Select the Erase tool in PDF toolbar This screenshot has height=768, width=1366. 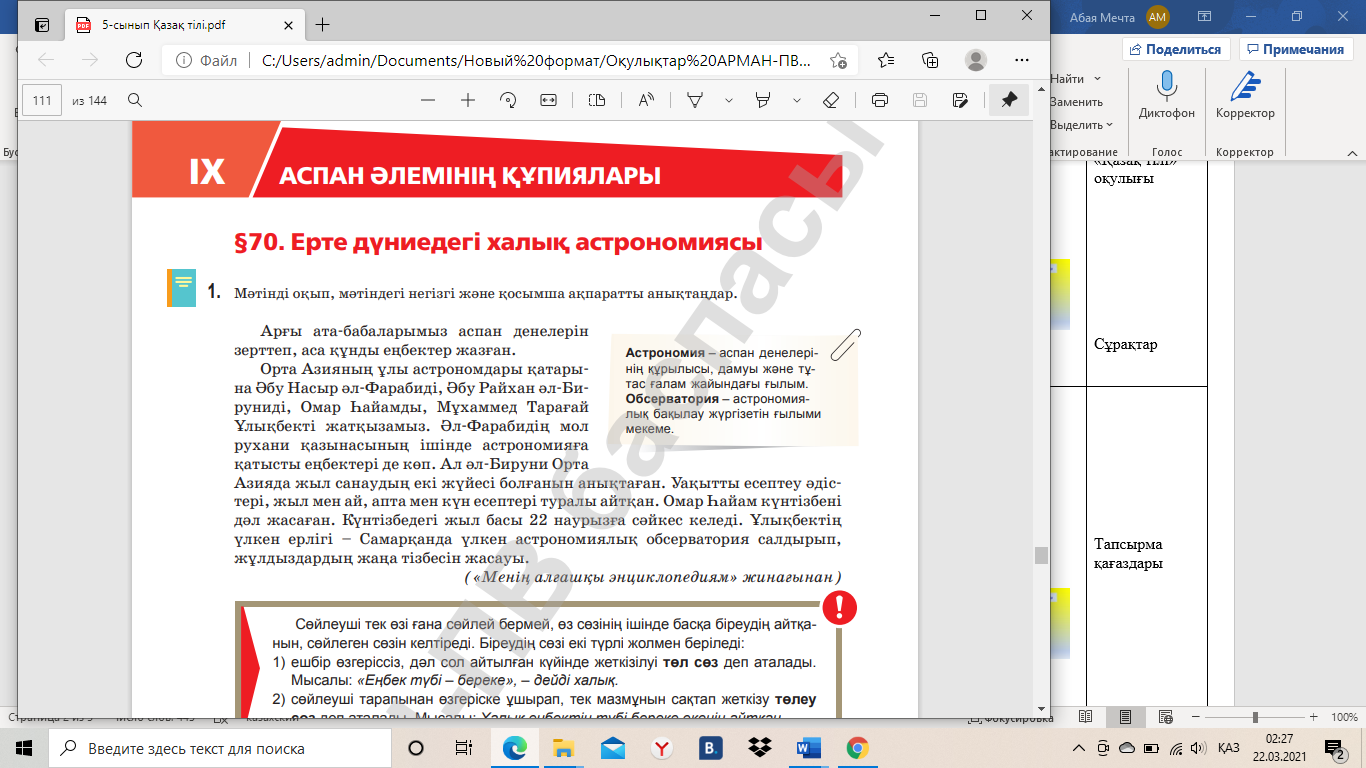point(830,100)
